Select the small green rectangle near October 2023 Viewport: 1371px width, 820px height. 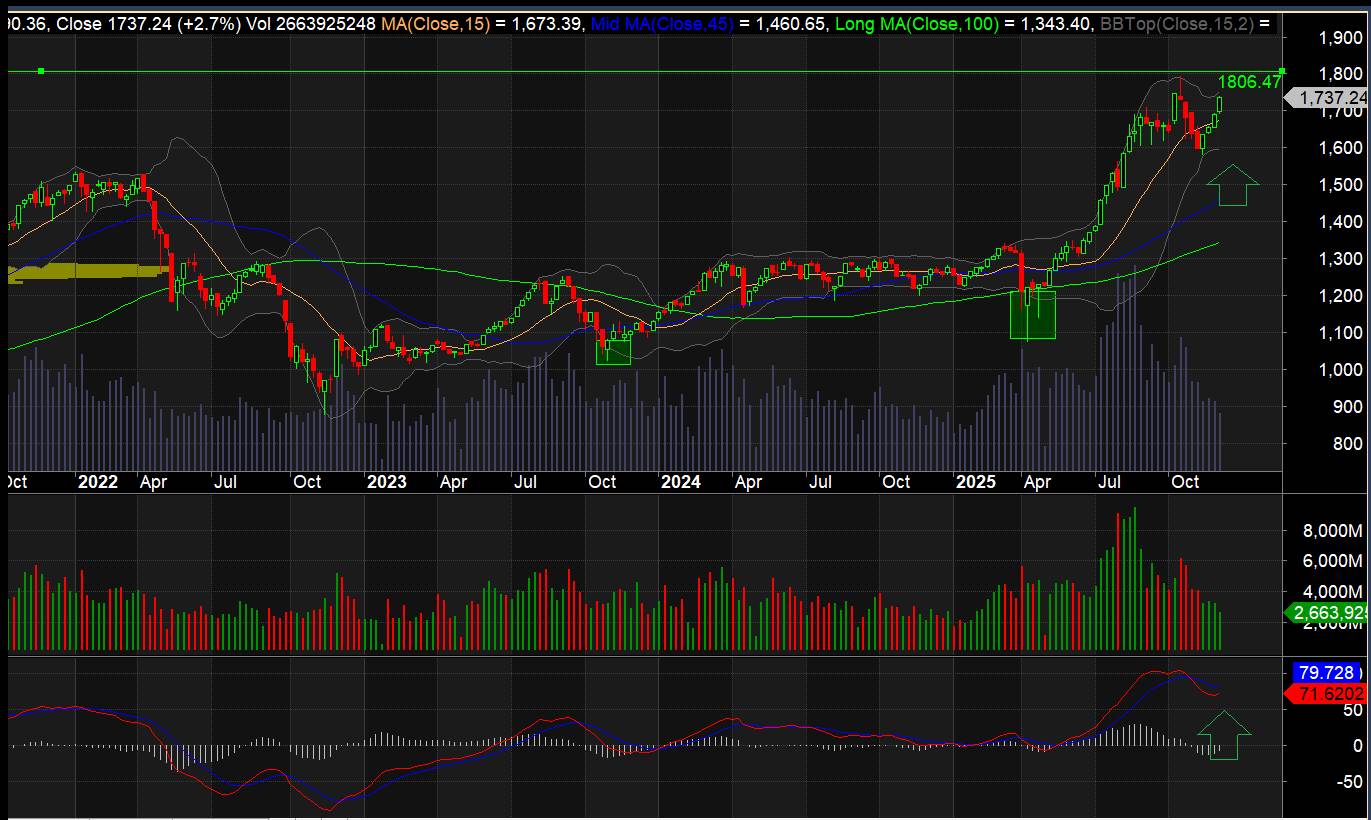pos(613,349)
